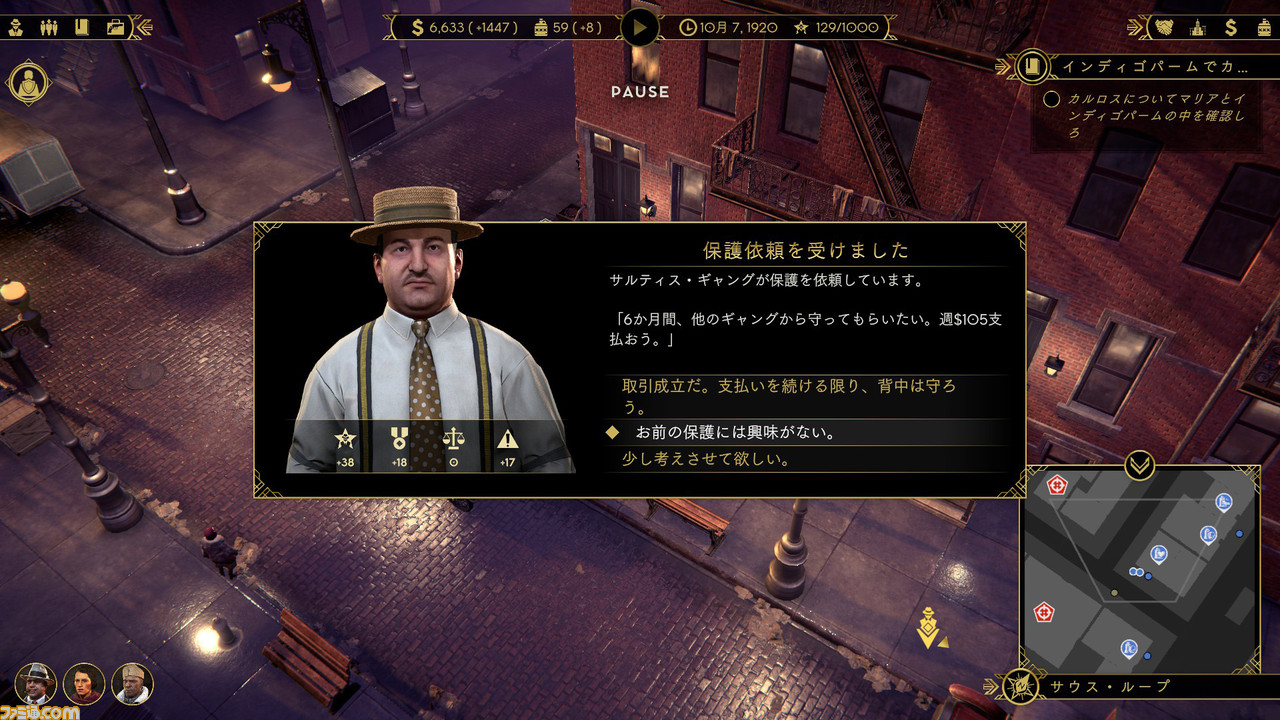Open the journal book icon in the top-left bar

click(x=82, y=26)
